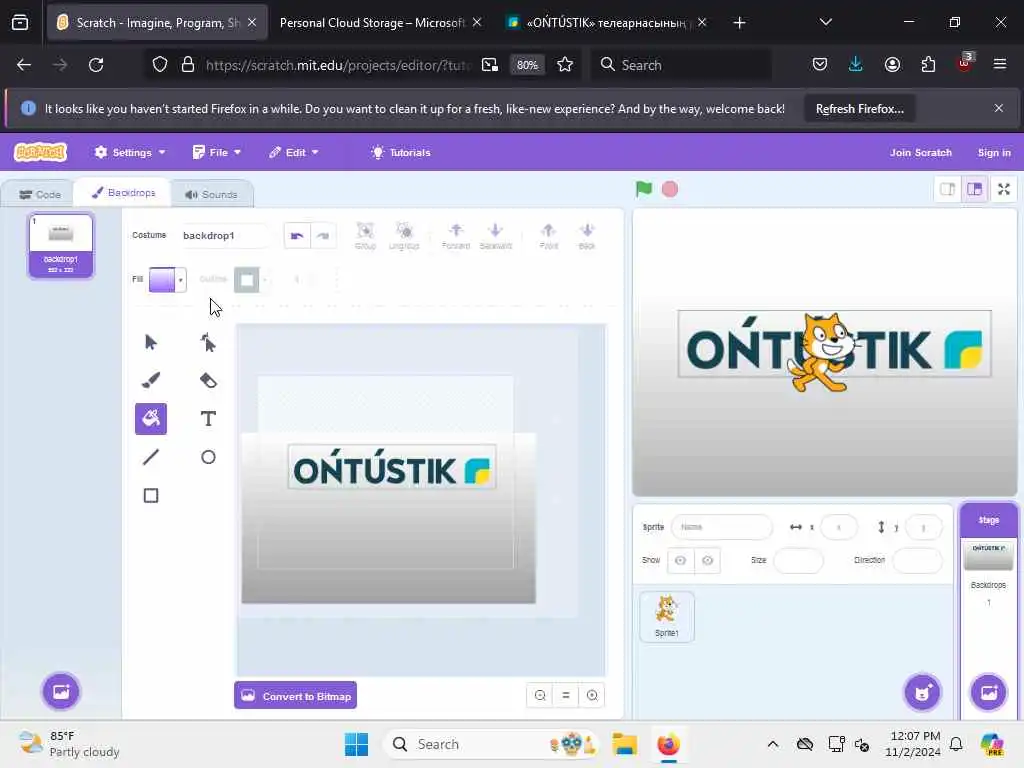
Task: Click the Fill color swatch
Action: (x=162, y=280)
